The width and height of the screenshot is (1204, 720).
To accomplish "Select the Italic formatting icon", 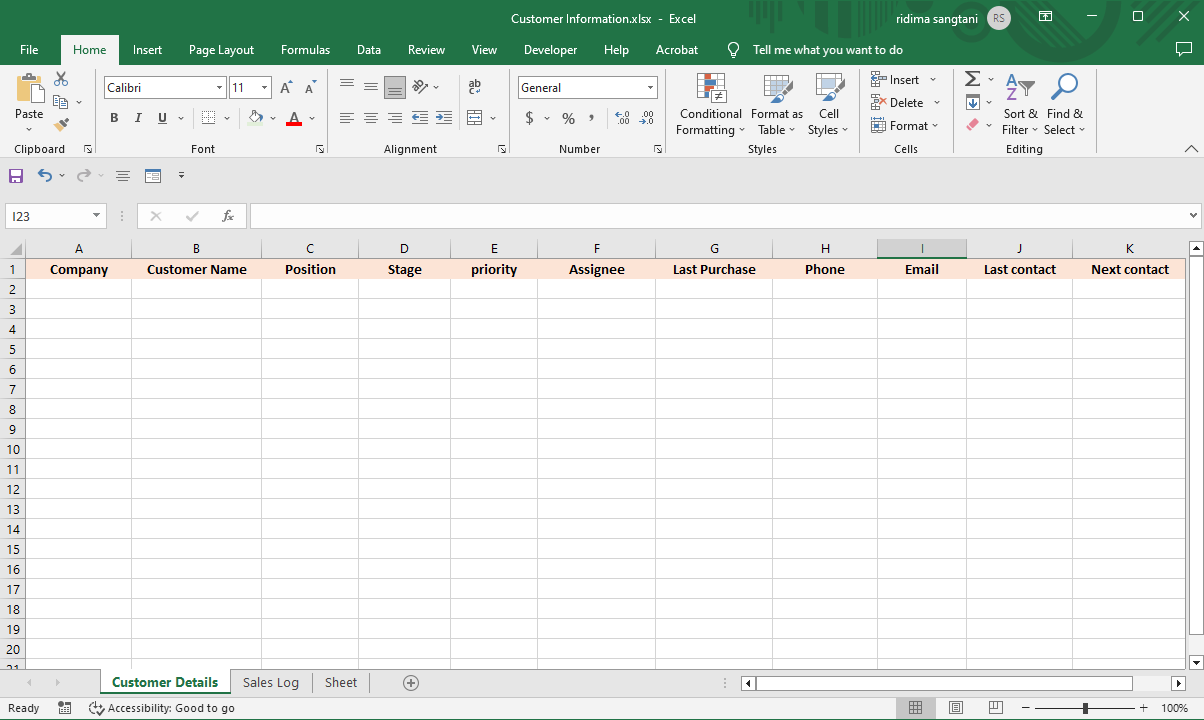I will tap(138, 118).
